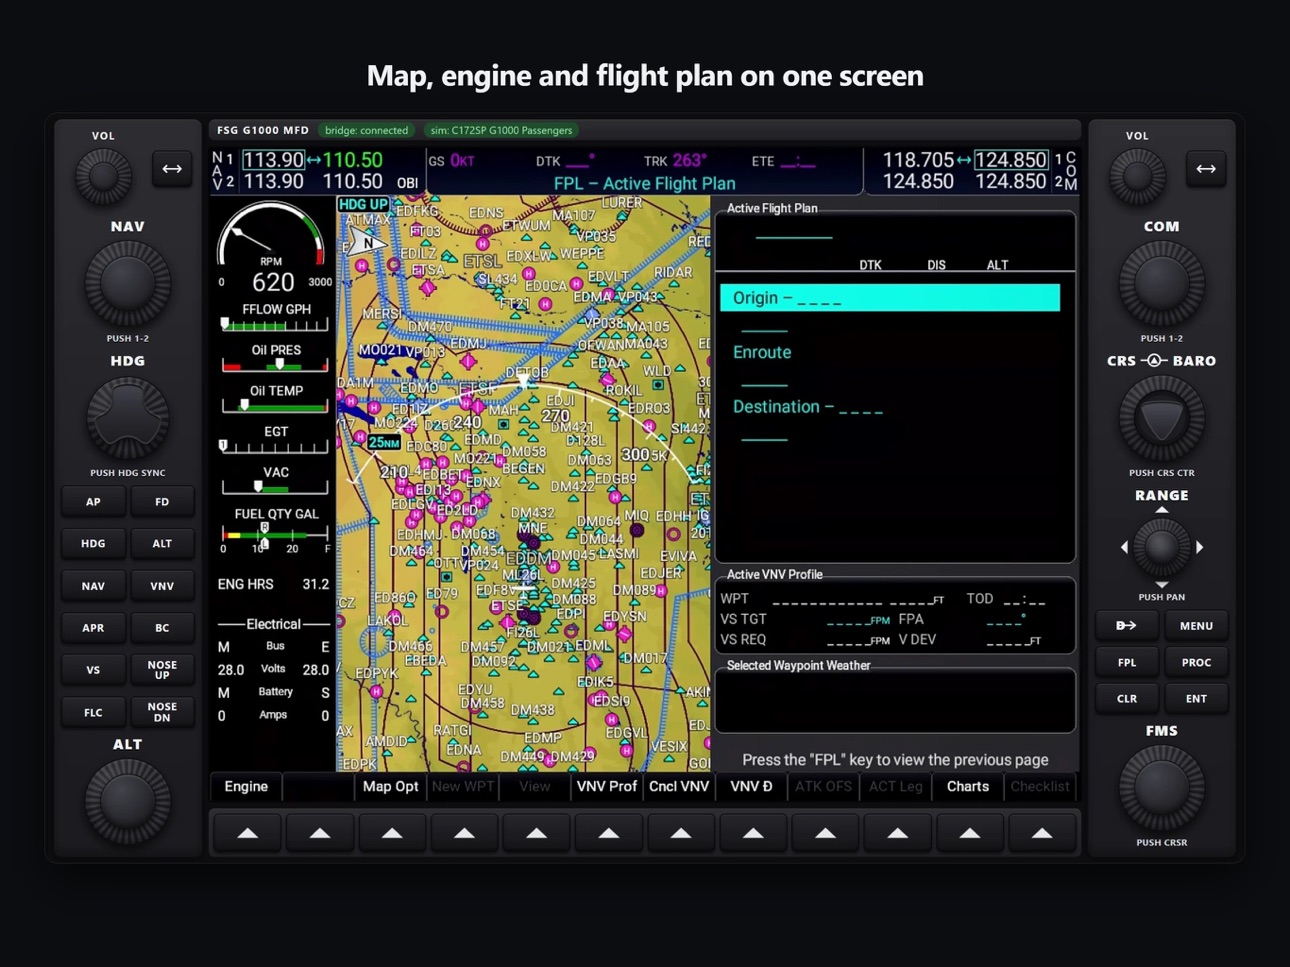Click softkey arrow below Cncl VNV
Screen dimensions: 1290x967
click(x=681, y=832)
